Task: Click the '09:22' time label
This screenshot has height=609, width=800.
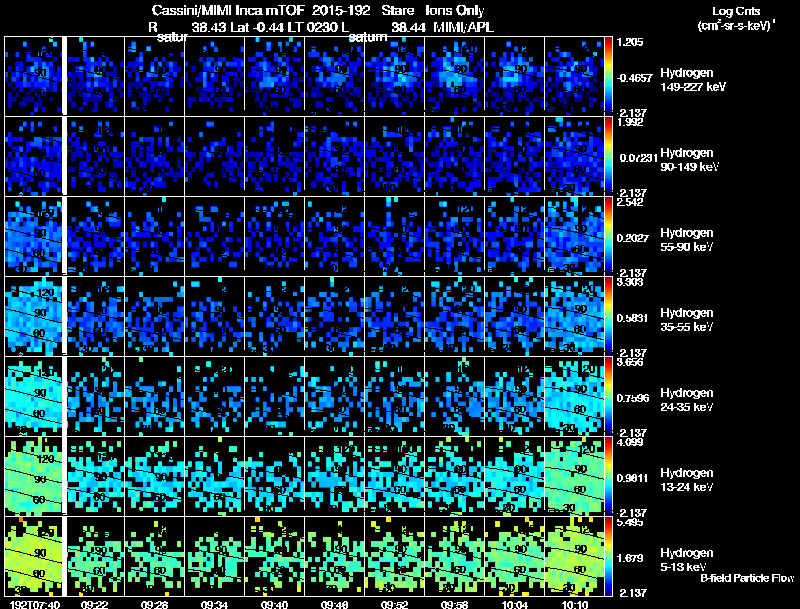Action: click(95, 604)
